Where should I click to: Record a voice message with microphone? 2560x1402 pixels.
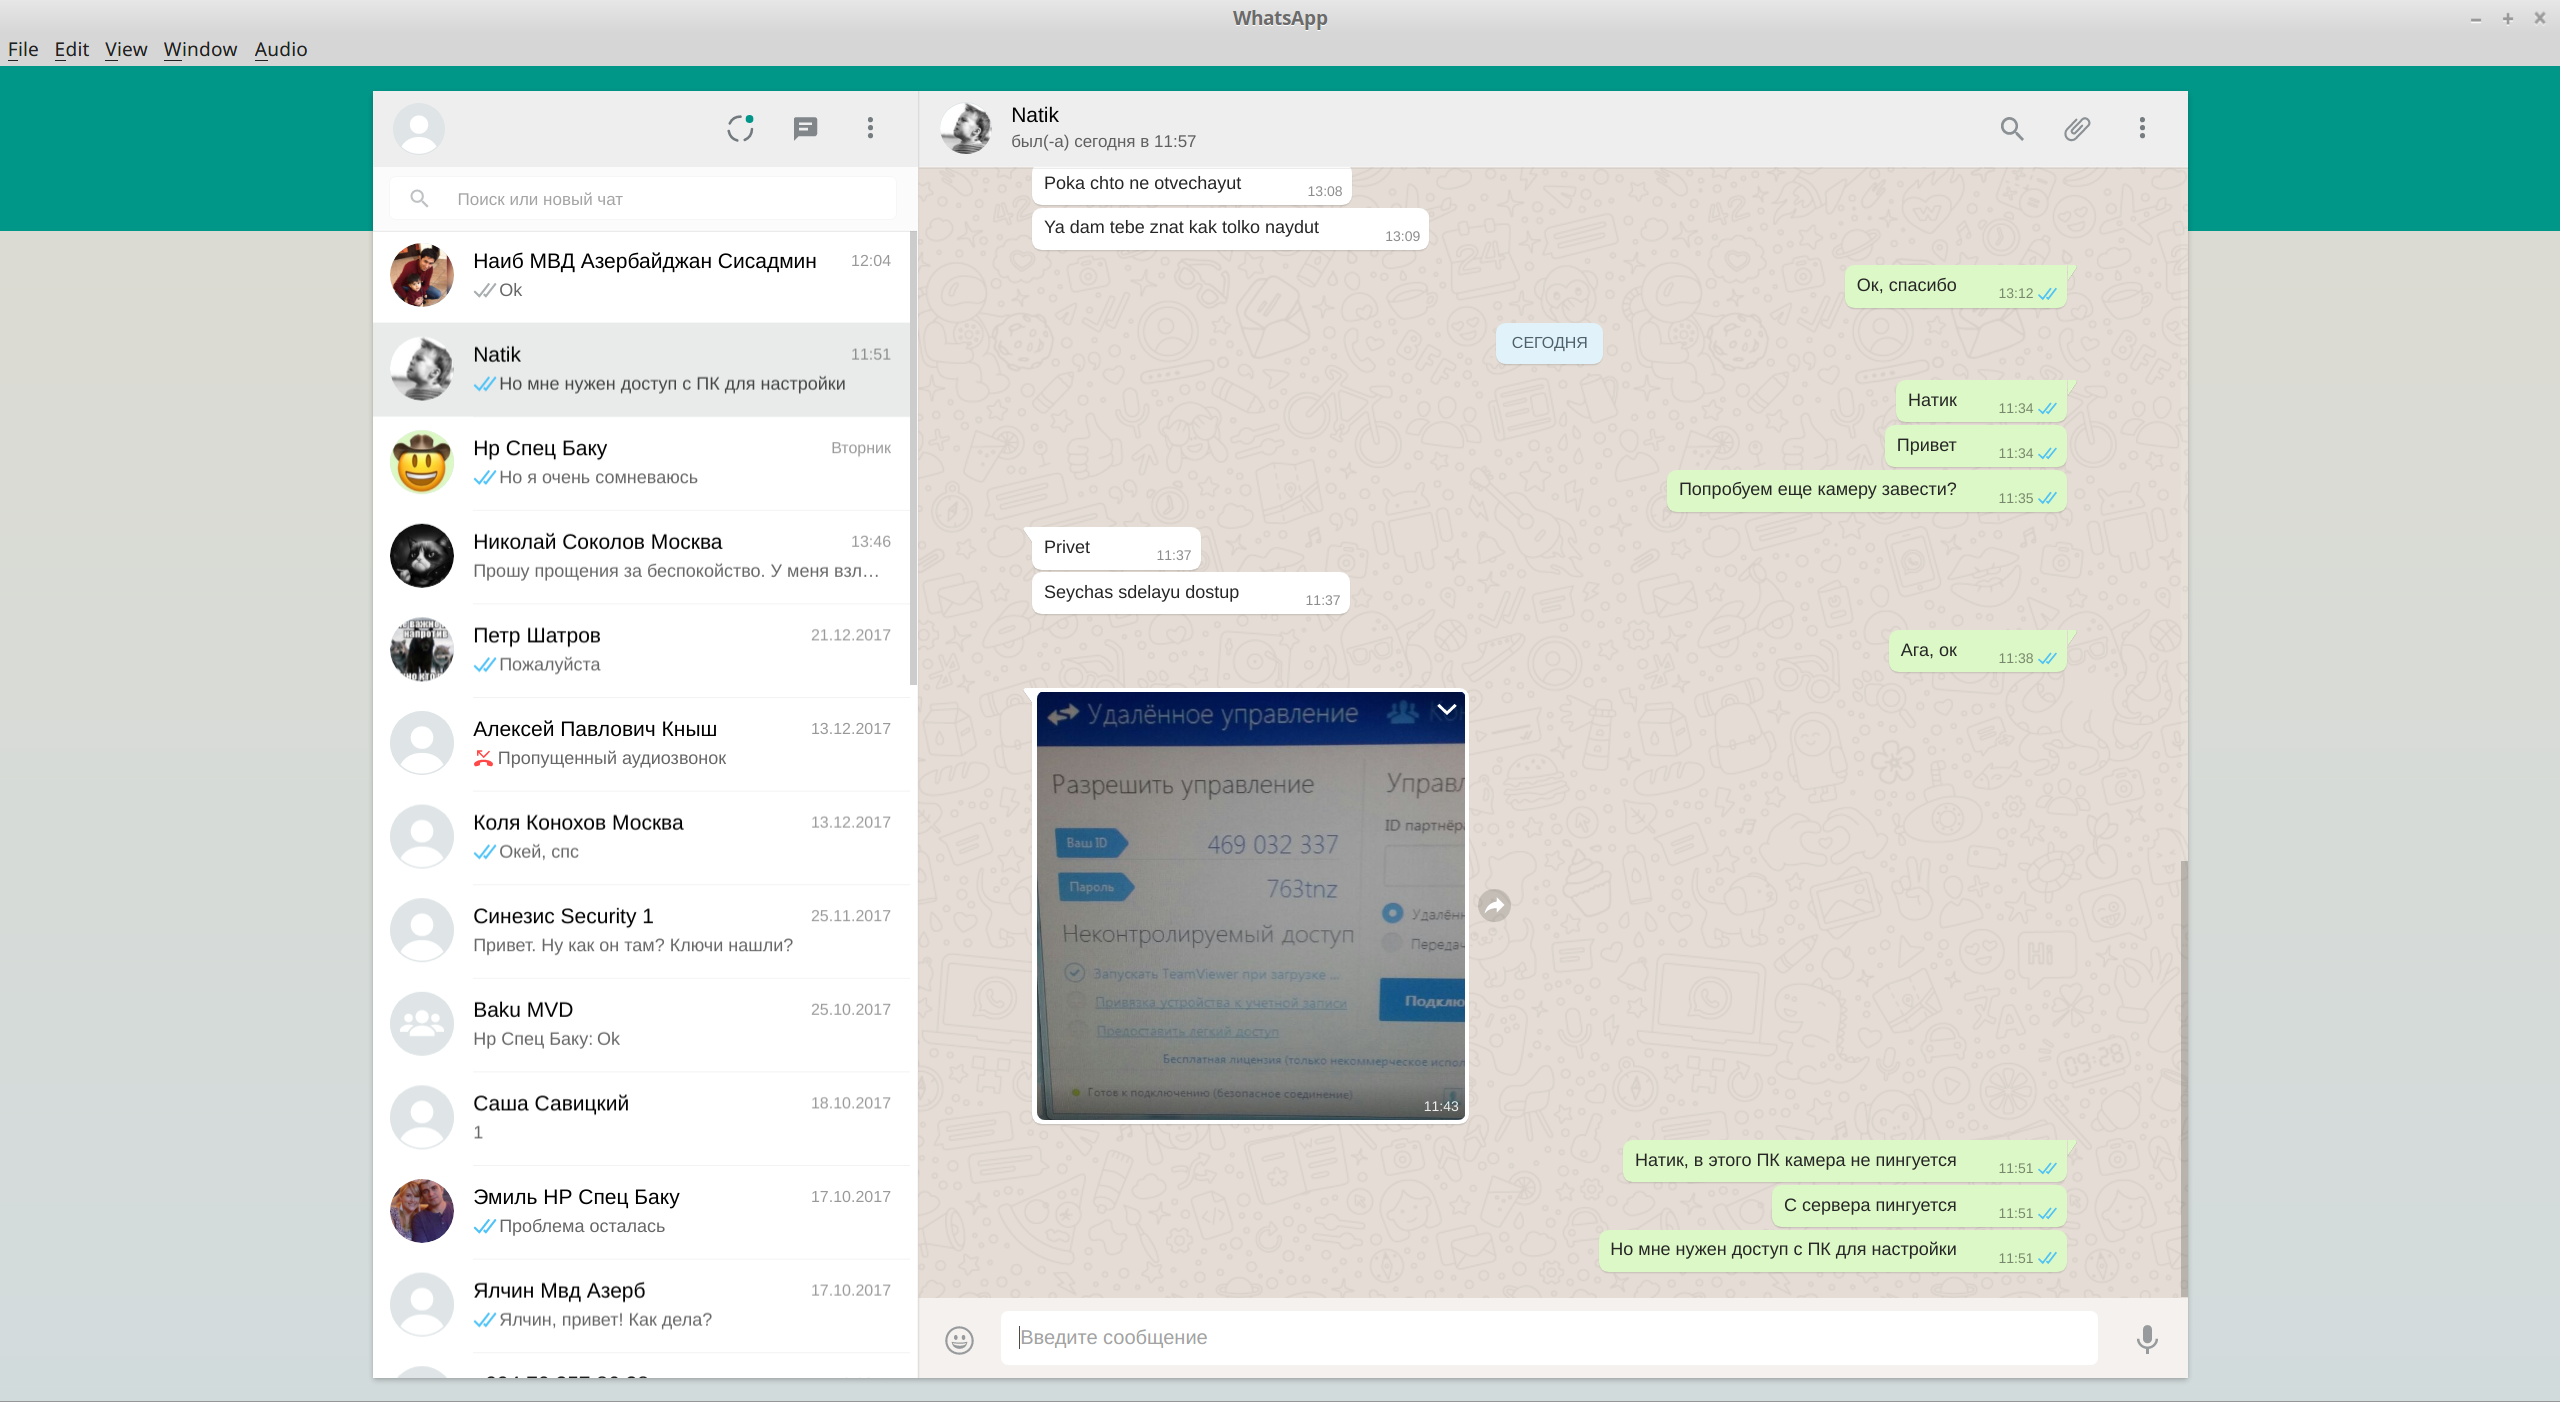2147,1339
